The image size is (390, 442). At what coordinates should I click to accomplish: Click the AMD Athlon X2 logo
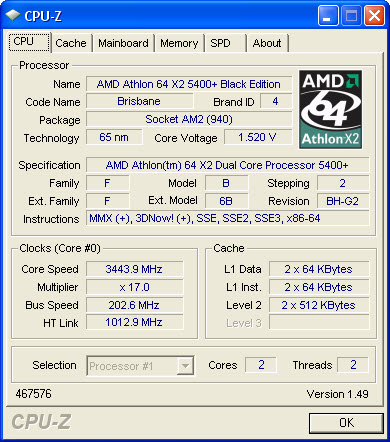tap(330, 109)
